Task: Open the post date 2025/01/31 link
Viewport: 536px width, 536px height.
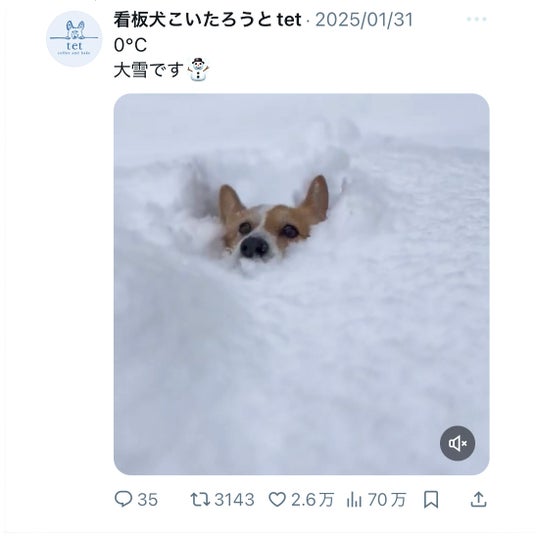Action: coord(364,19)
